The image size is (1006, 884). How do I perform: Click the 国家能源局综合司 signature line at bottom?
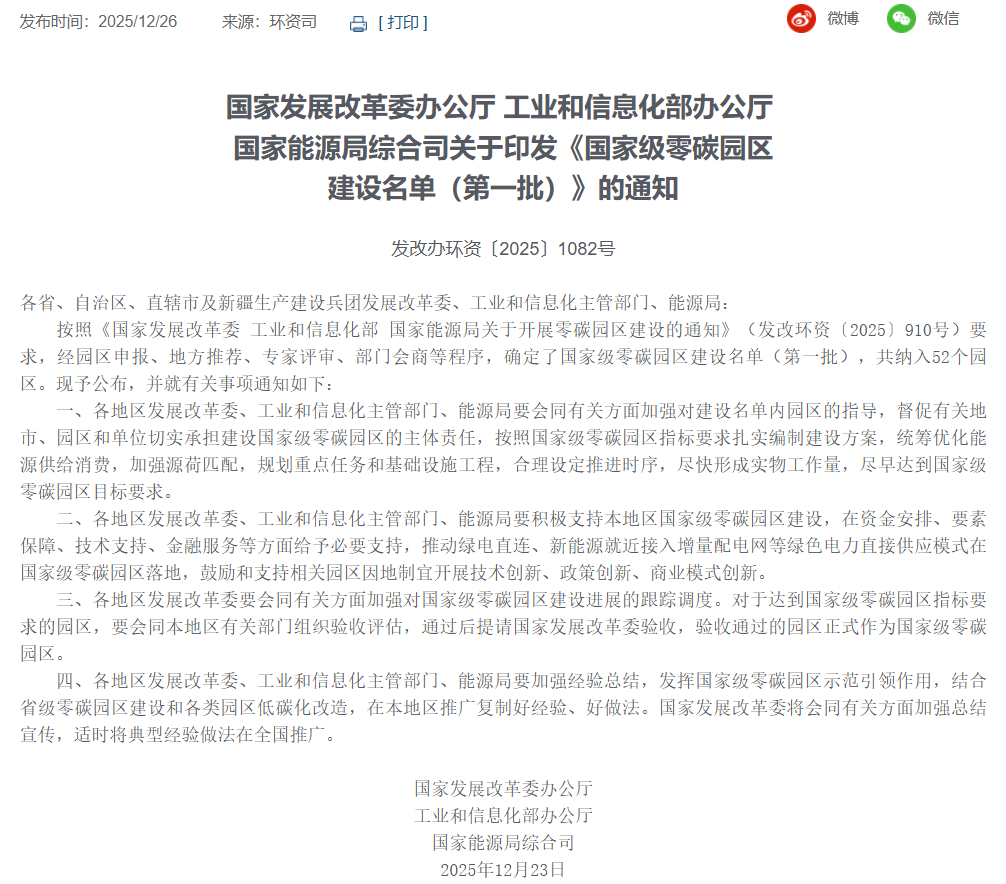point(503,842)
